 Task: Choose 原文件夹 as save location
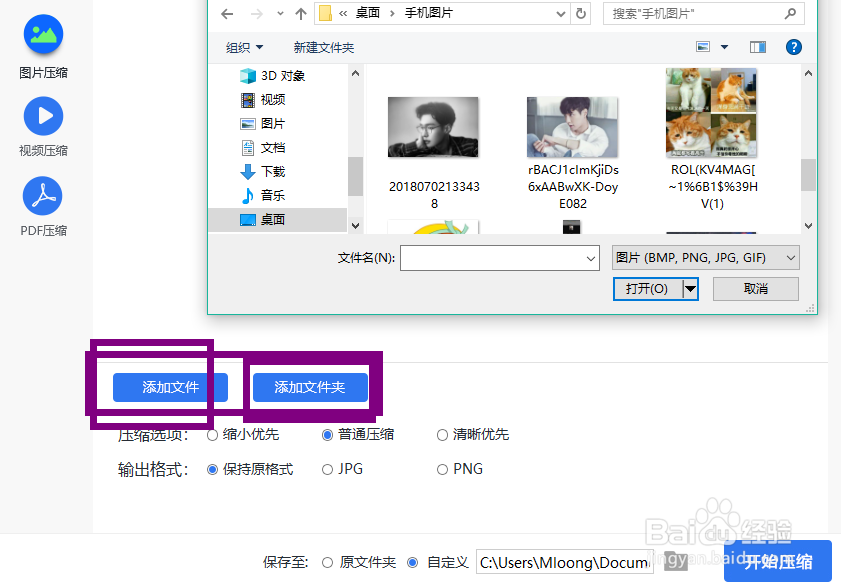coord(359,562)
